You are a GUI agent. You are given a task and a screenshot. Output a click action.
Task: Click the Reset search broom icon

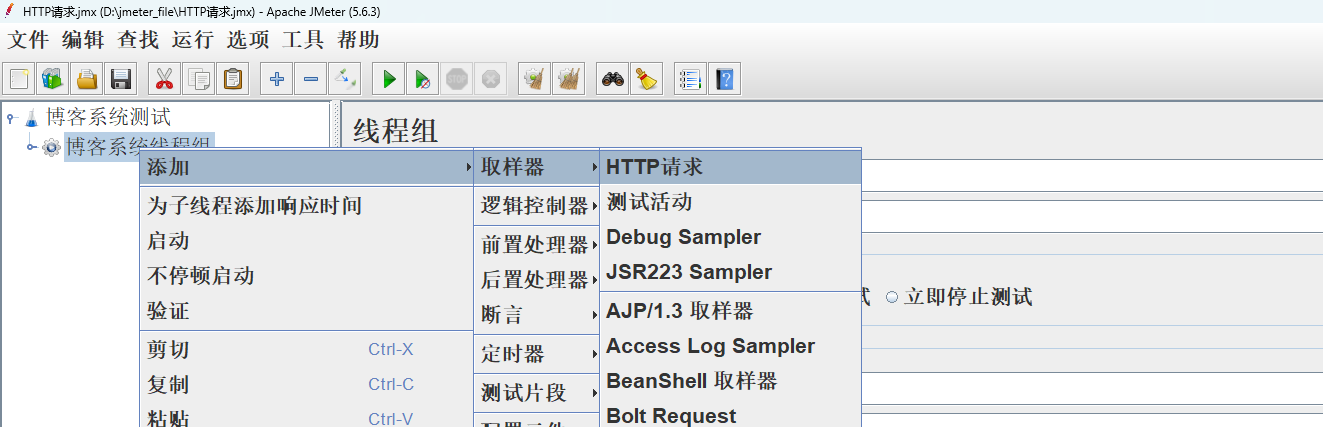point(647,78)
